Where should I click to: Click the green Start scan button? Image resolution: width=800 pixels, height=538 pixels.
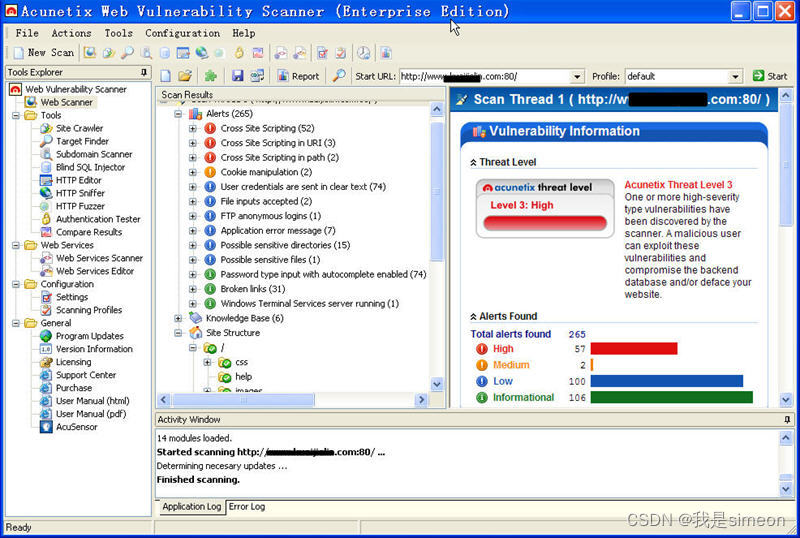pos(770,76)
